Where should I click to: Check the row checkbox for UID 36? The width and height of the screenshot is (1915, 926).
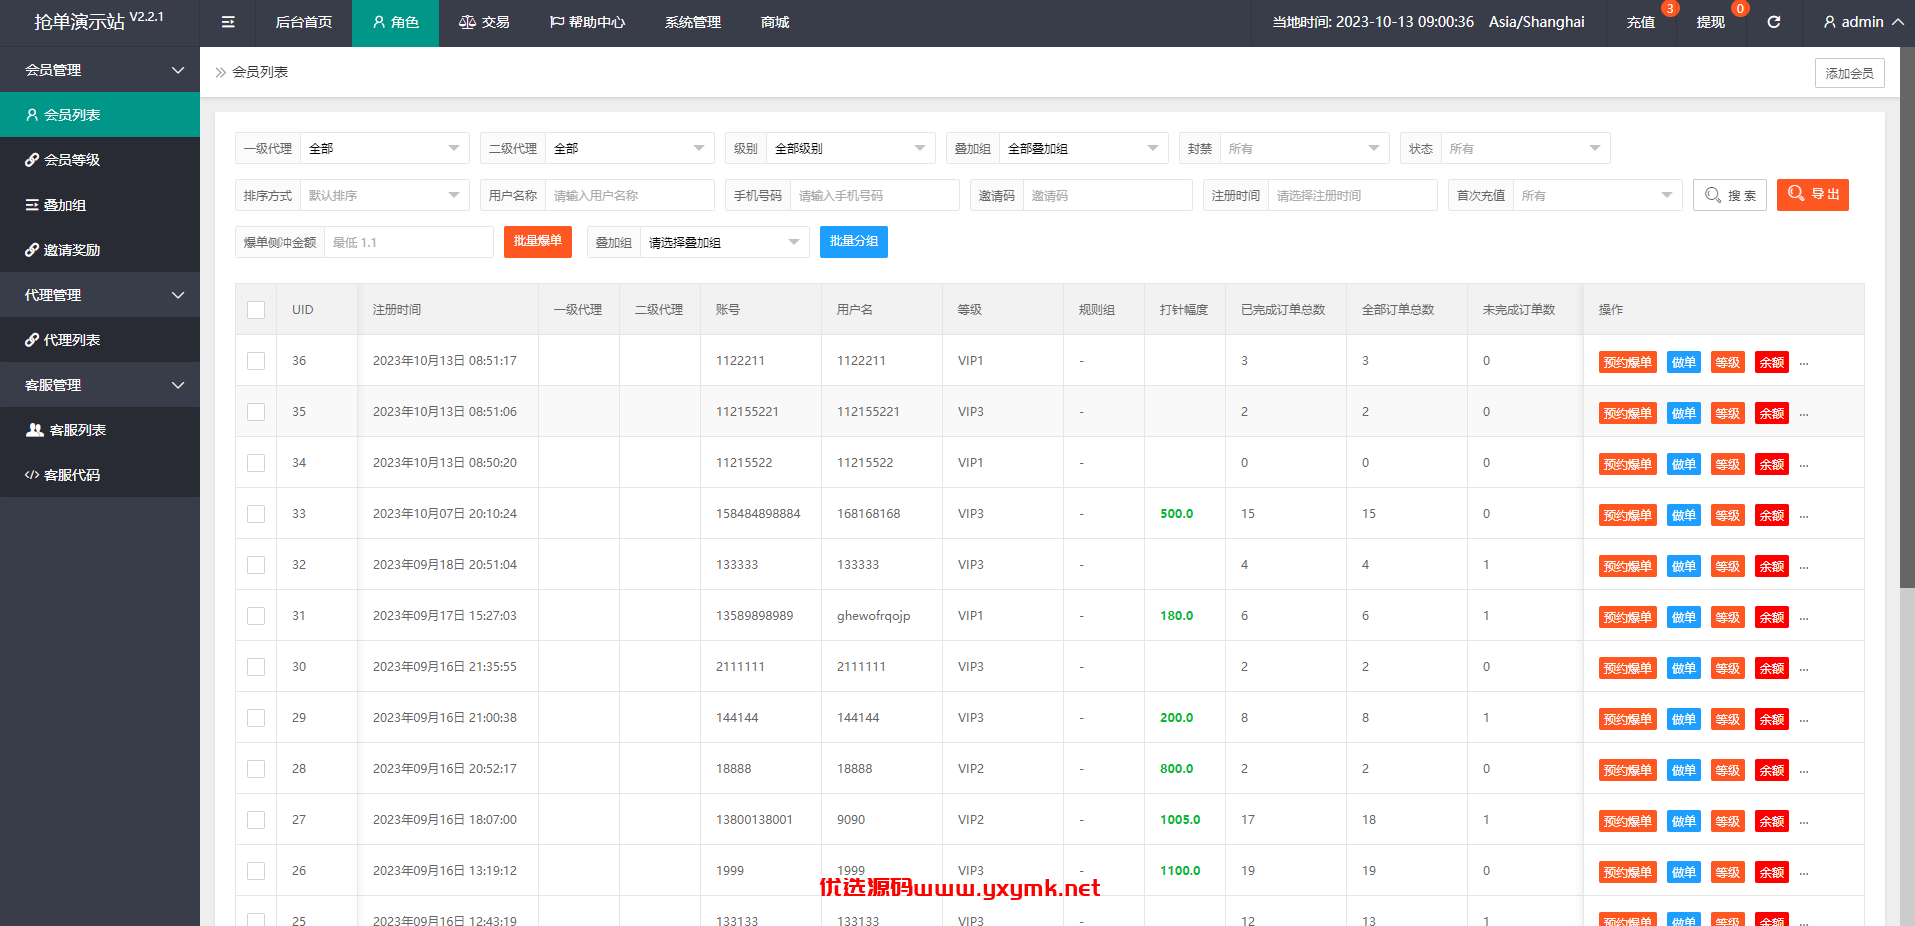click(x=256, y=361)
